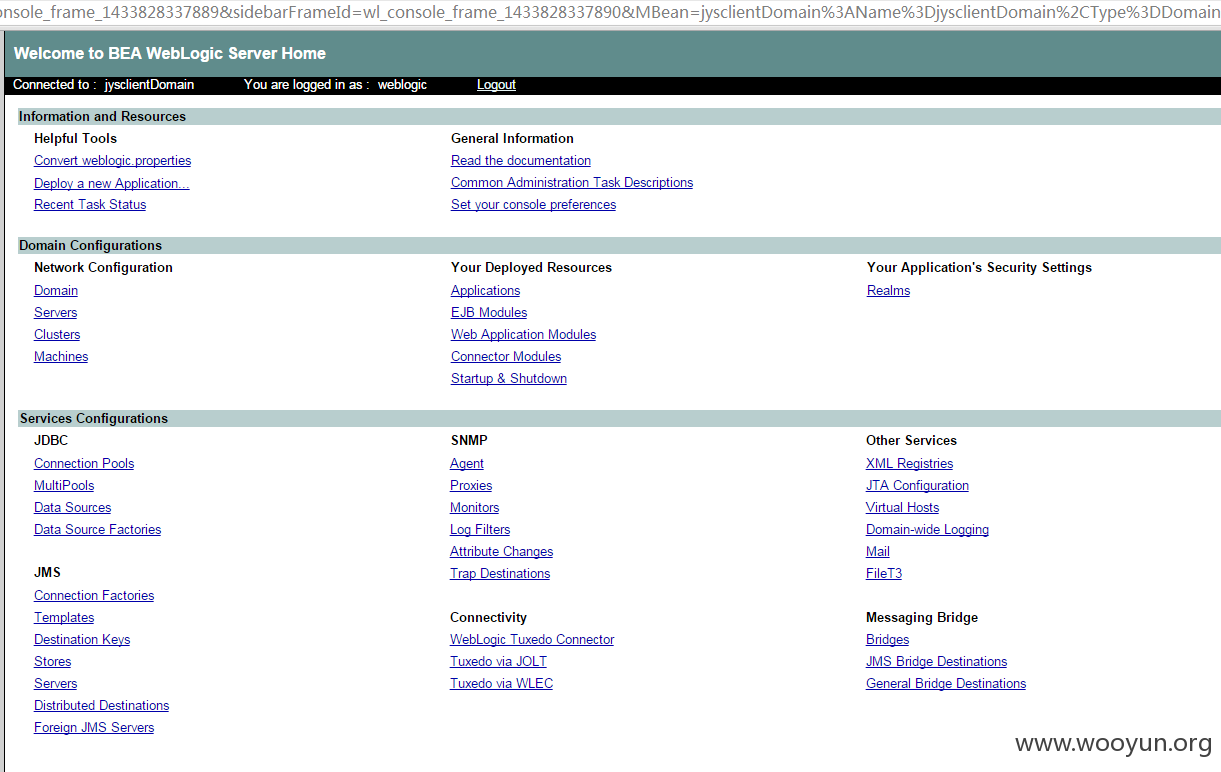Open SNMP Log Filters link
Image resolution: width=1221 pixels, height=772 pixels.
pyautogui.click(x=480, y=530)
